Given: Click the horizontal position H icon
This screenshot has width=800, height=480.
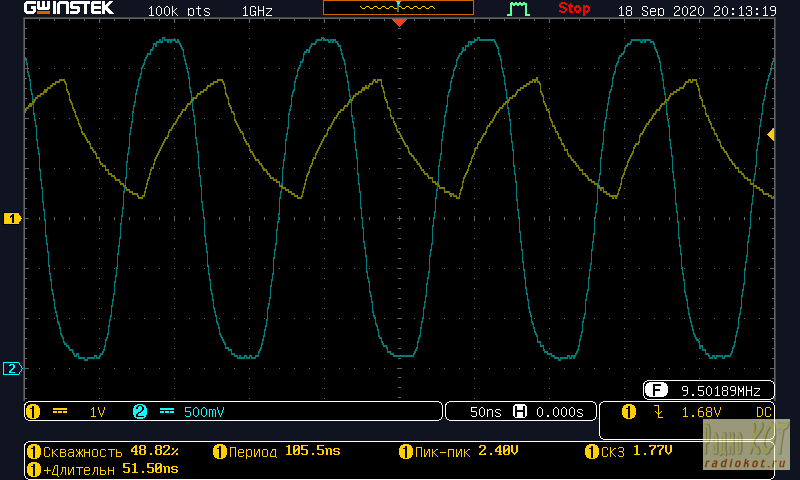Looking at the screenshot, I should (x=520, y=411).
